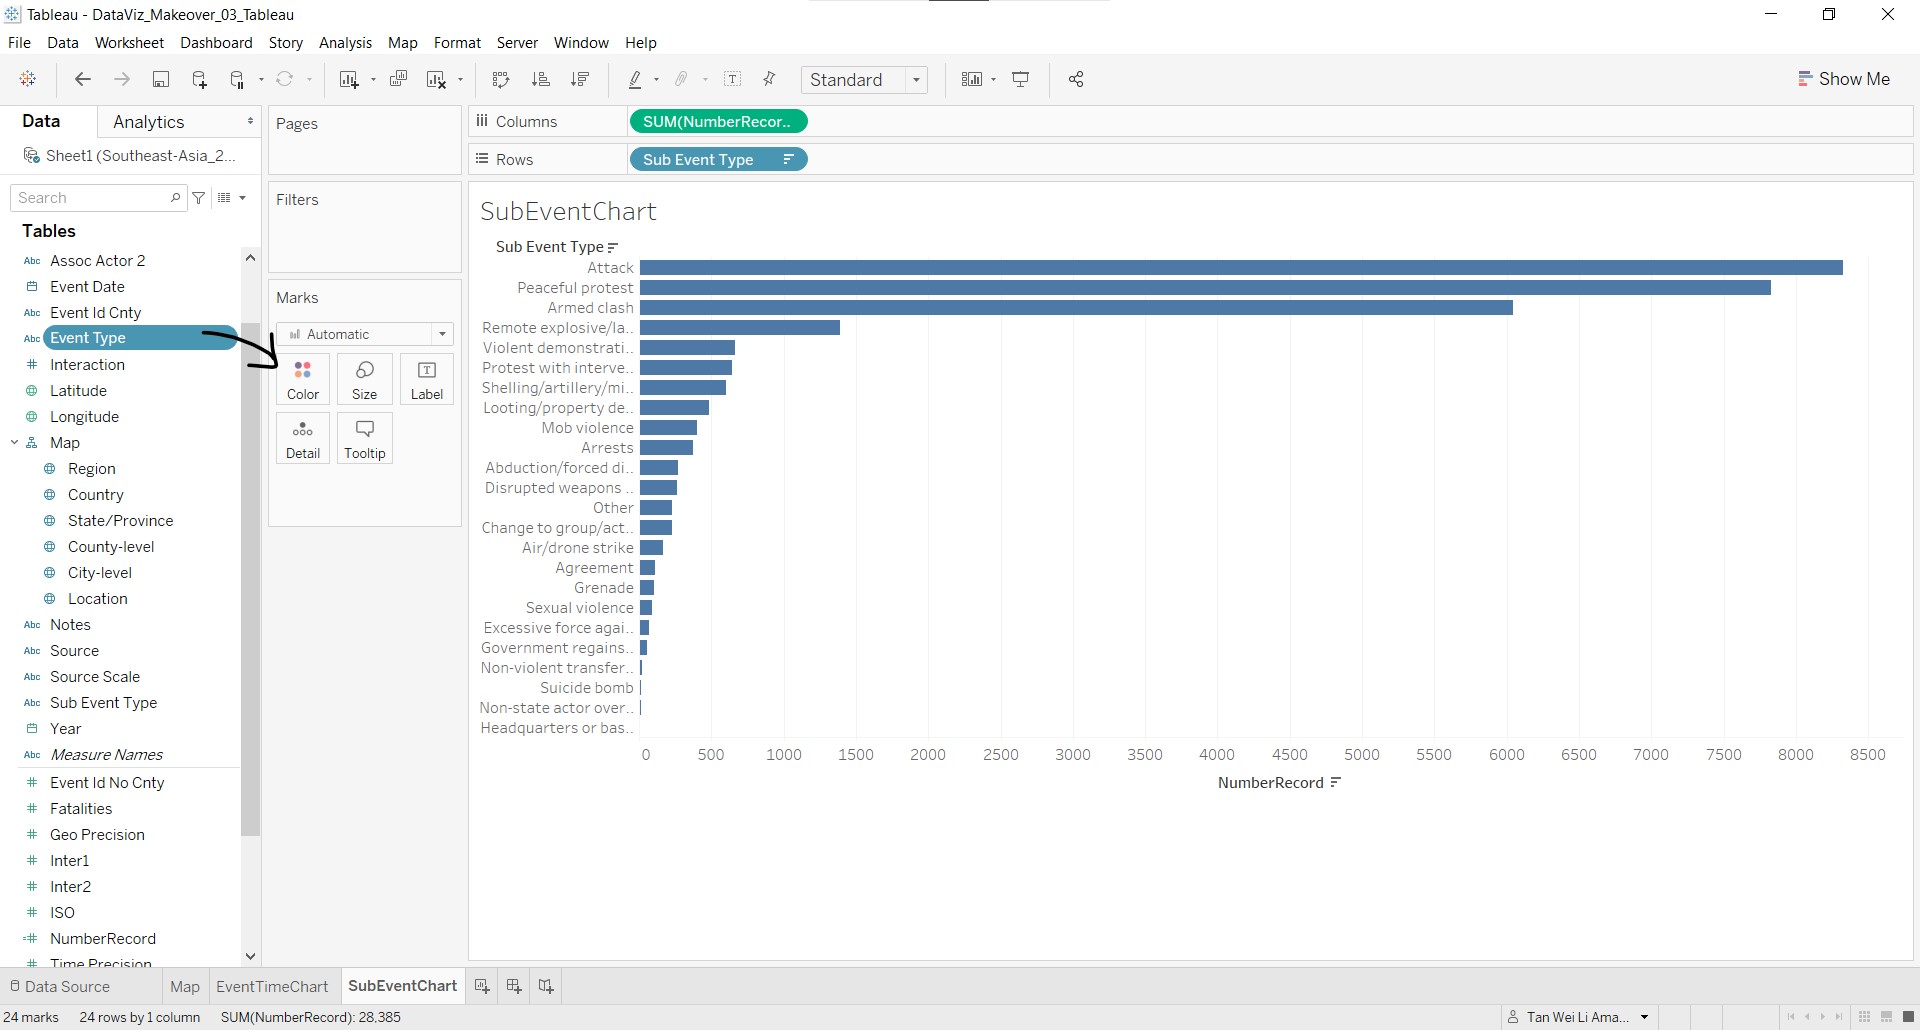Image resolution: width=1920 pixels, height=1030 pixels.
Task: Toggle Fix Axes pin icon in toolbar
Action: coord(769,80)
